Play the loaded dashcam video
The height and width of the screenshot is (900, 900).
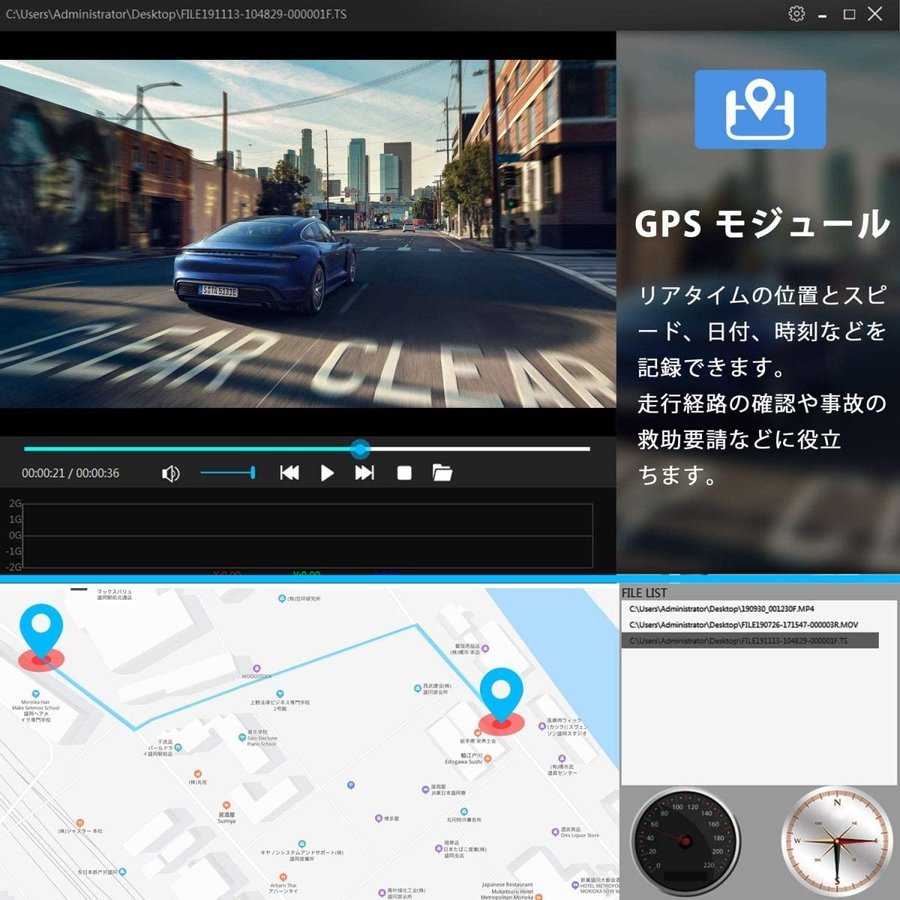327,473
